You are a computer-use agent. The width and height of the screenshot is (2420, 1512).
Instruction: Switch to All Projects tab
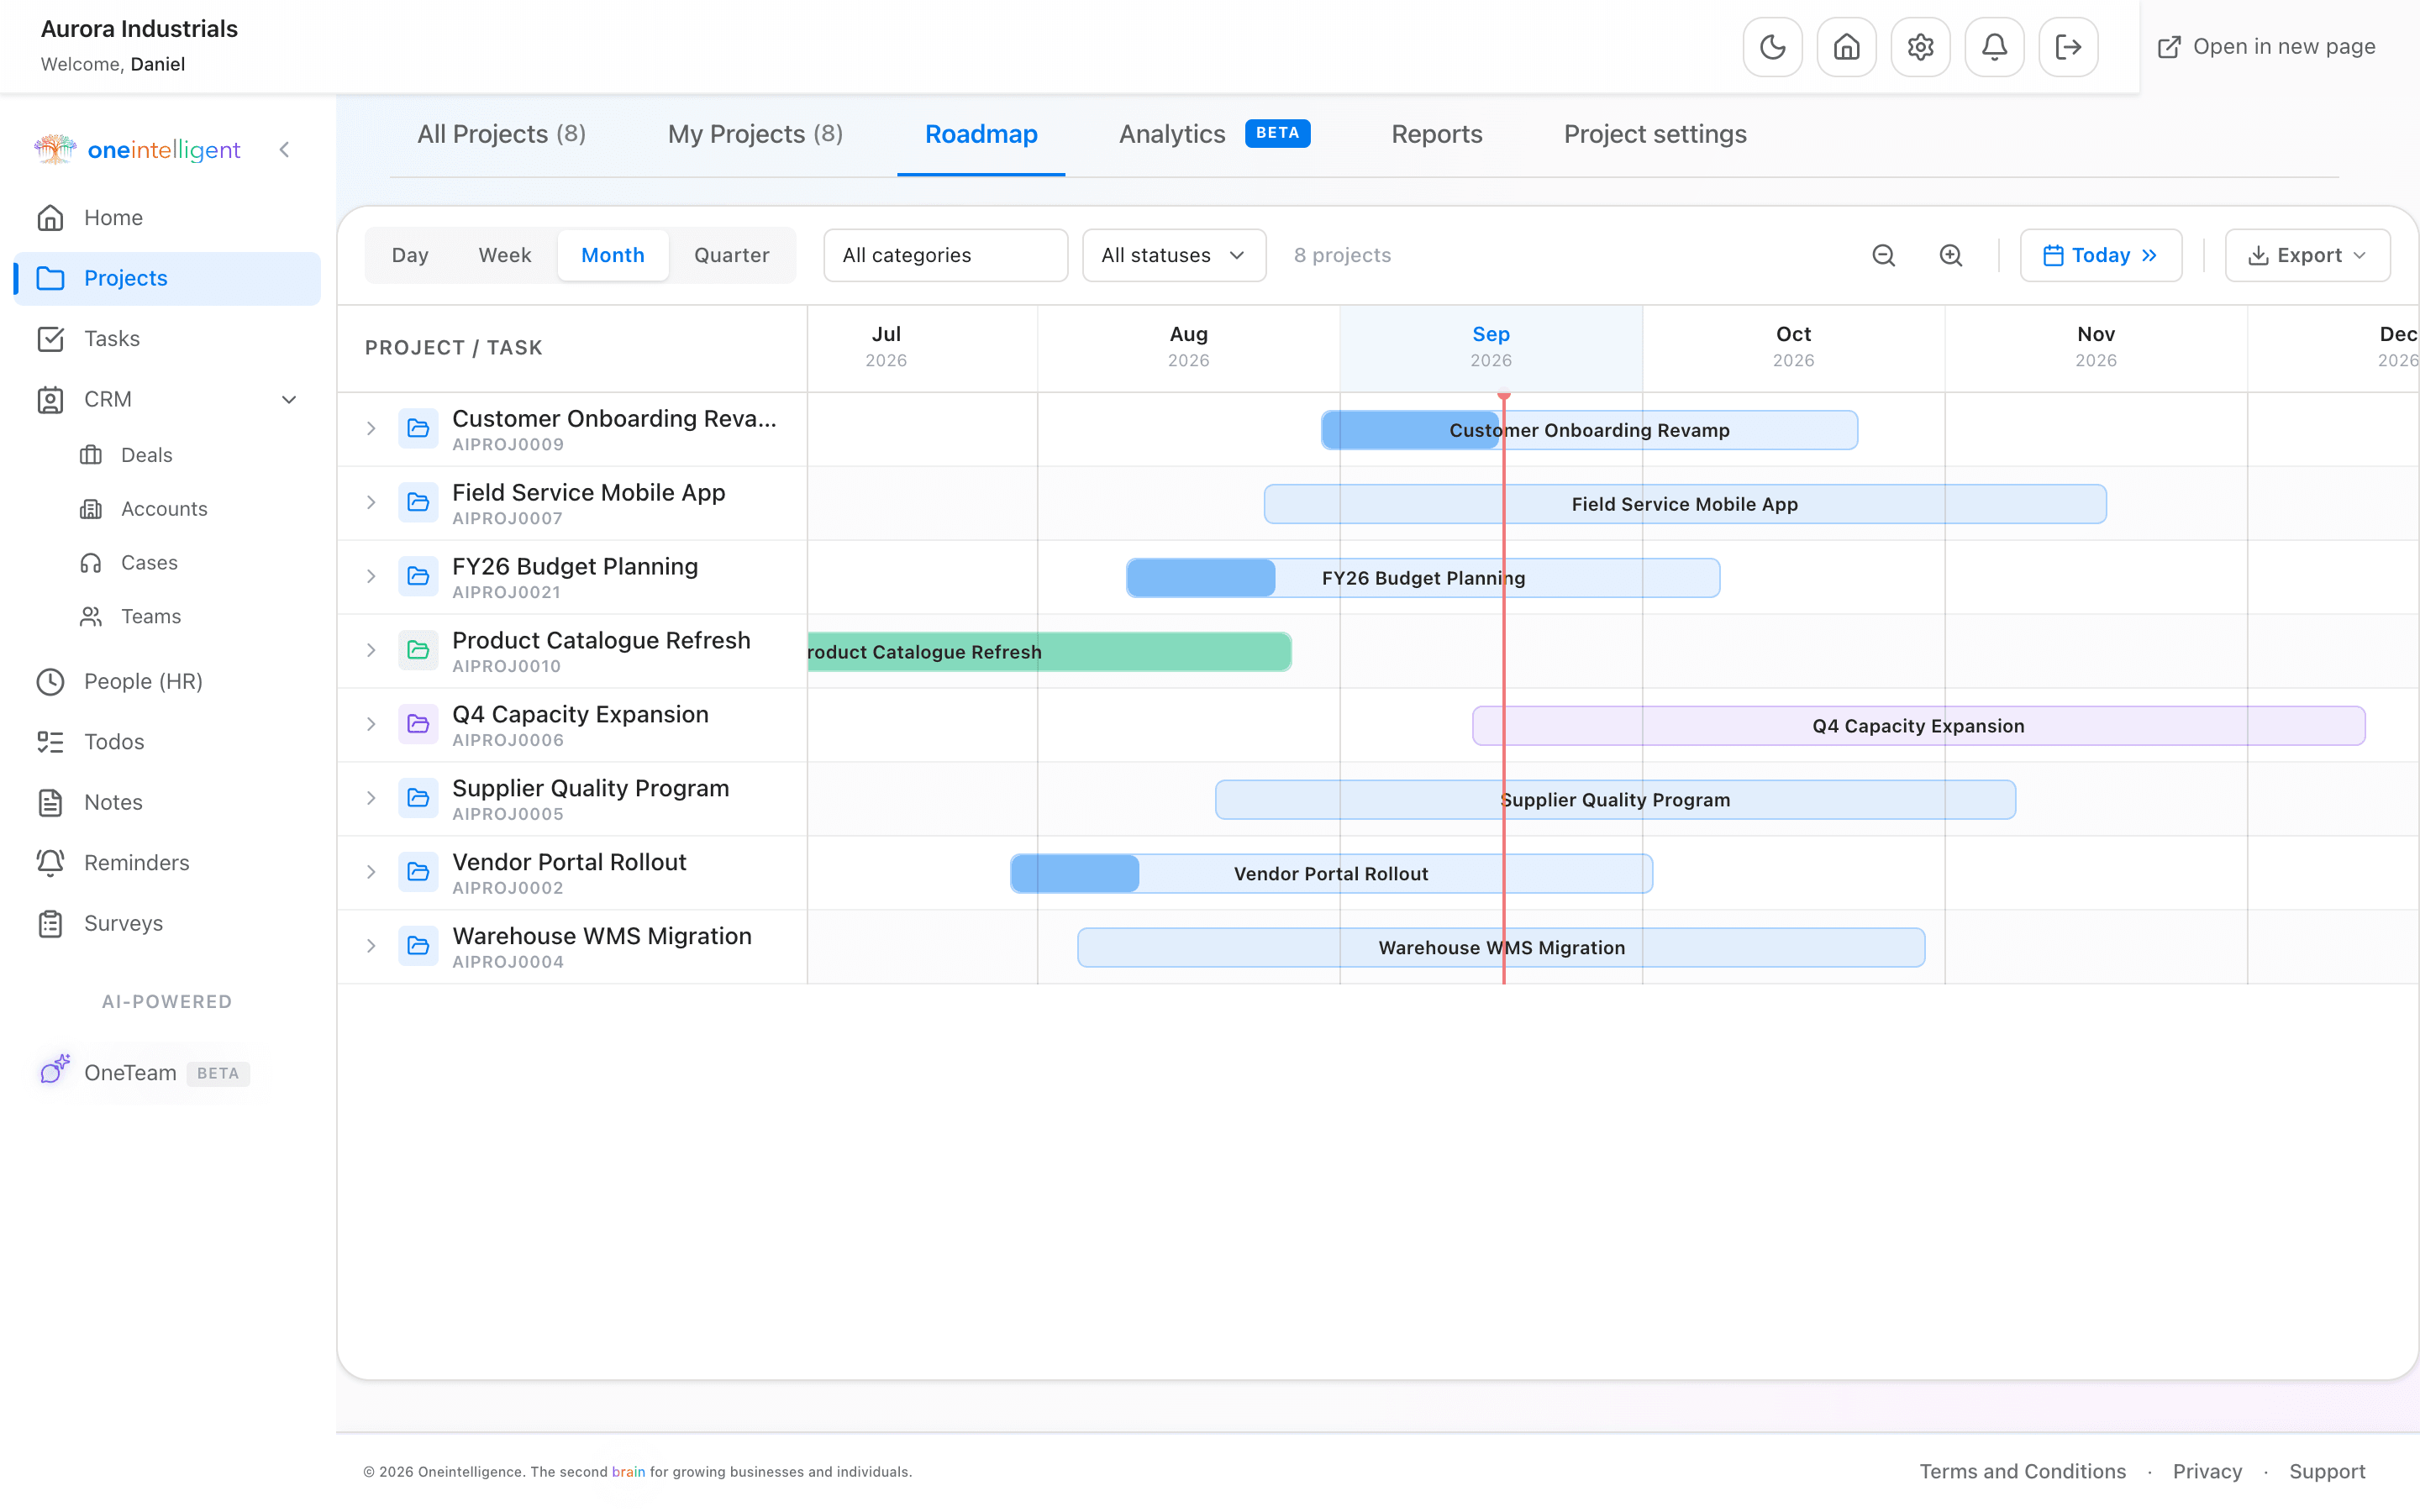(x=501, y=134)
